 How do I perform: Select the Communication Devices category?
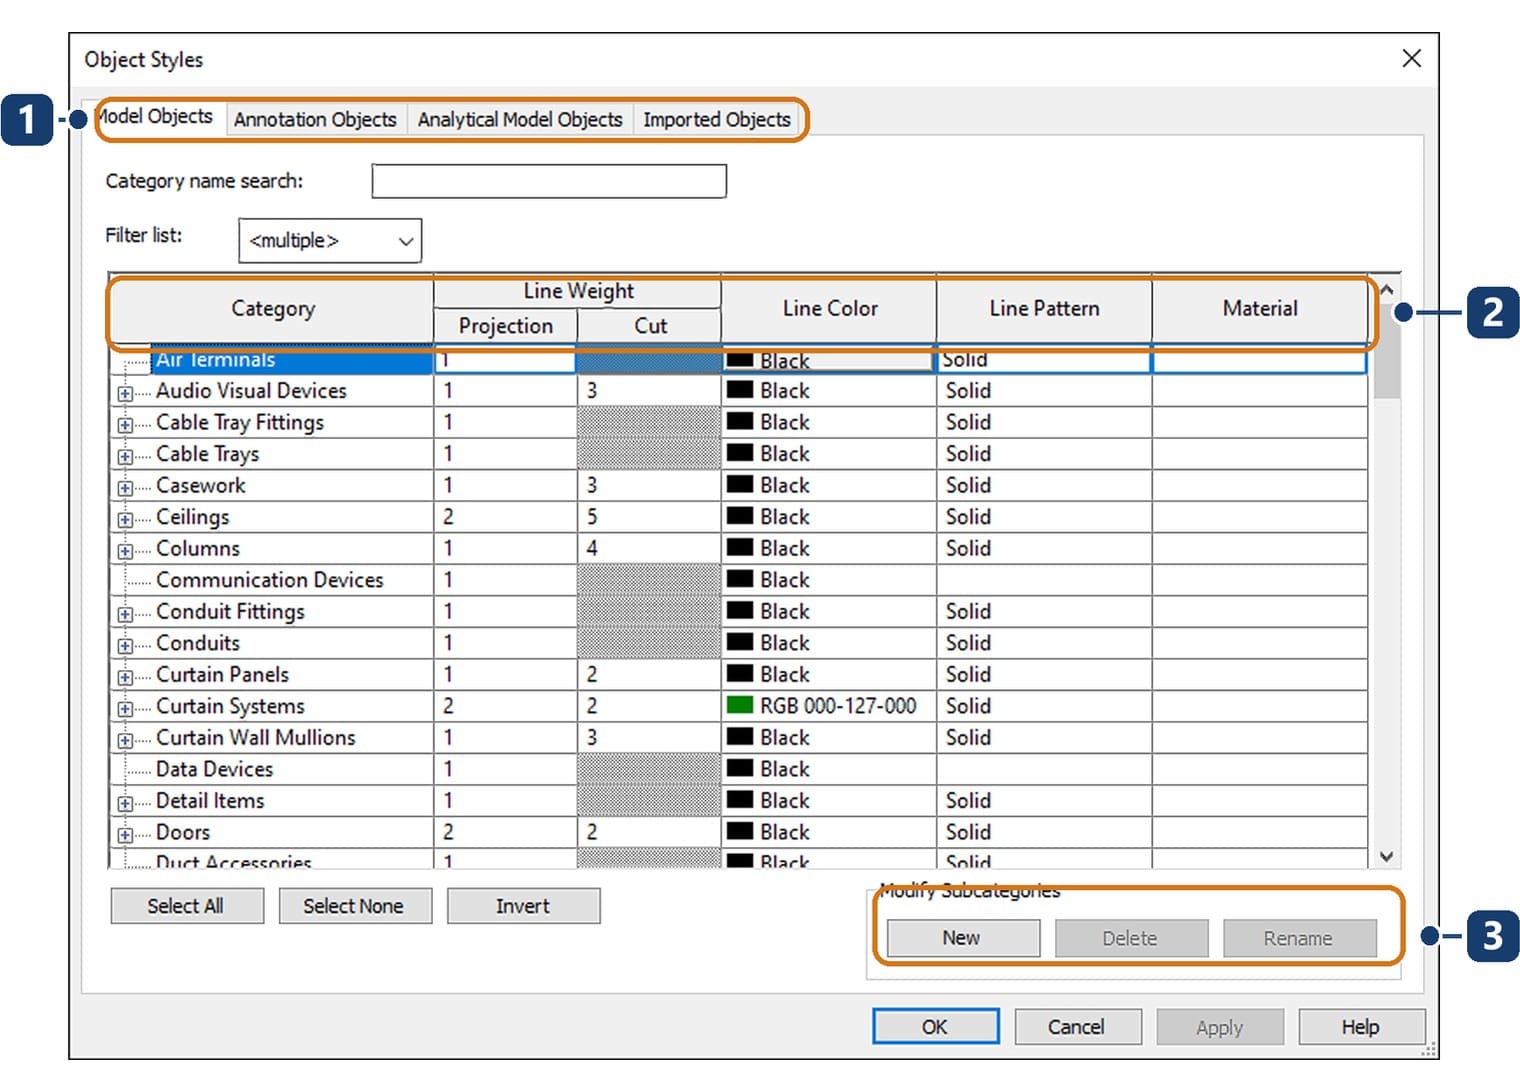point(270,580)
